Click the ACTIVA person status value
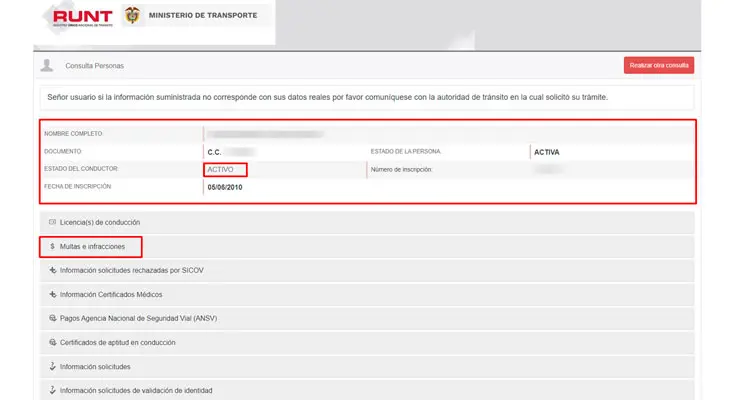 click(547, 152)
